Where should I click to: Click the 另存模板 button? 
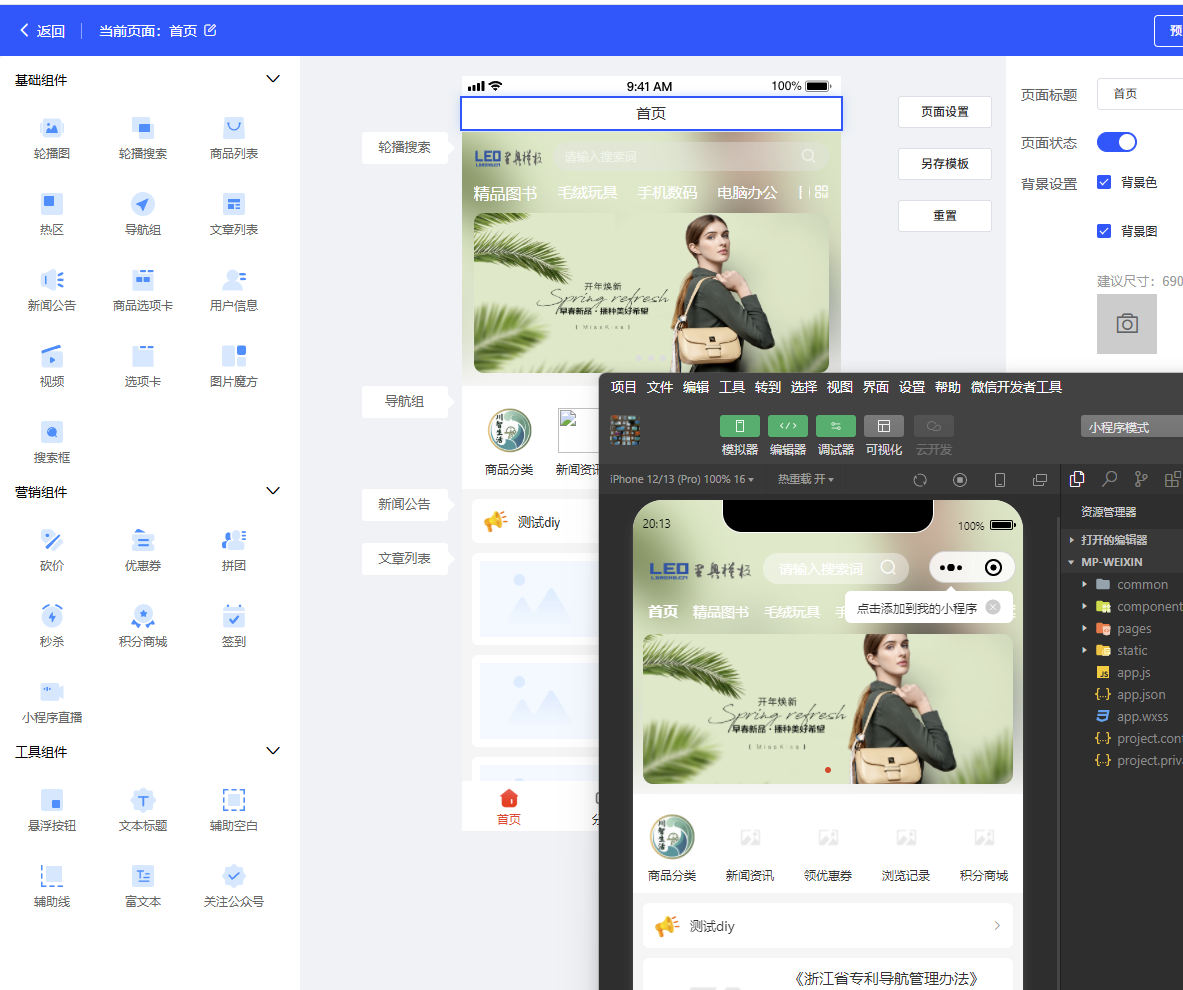point(945,164)
